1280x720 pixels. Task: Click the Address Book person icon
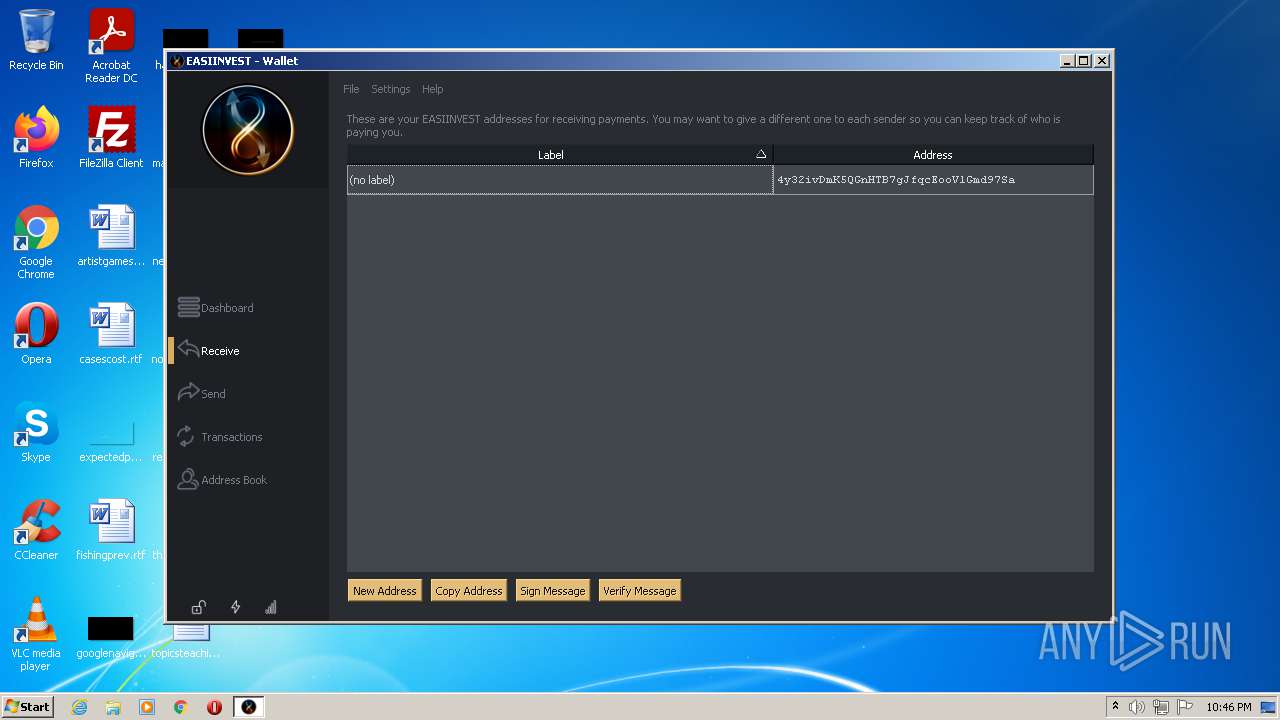coord(187,479)
